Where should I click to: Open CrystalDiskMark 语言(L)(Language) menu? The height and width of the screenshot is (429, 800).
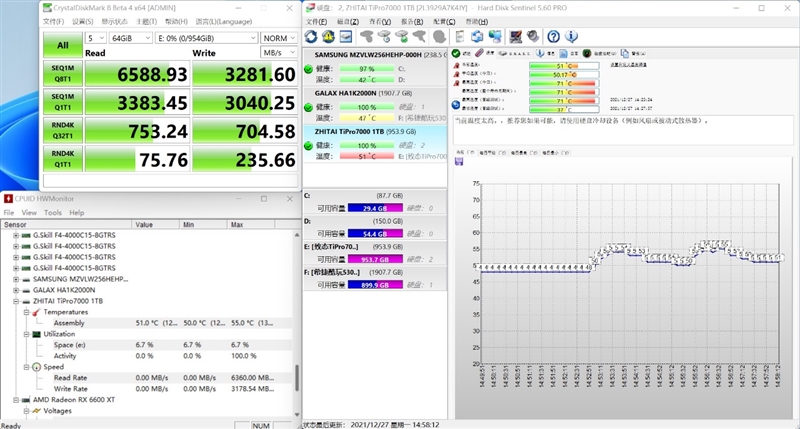tap(224, 21)
